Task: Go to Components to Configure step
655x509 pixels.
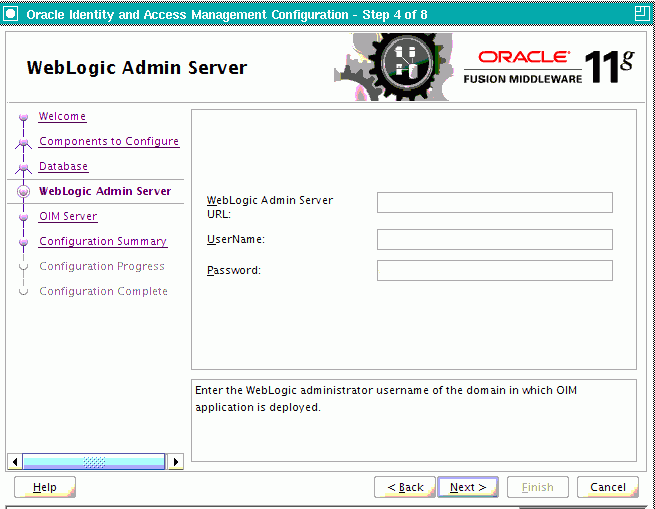Action: click(109, 141)
